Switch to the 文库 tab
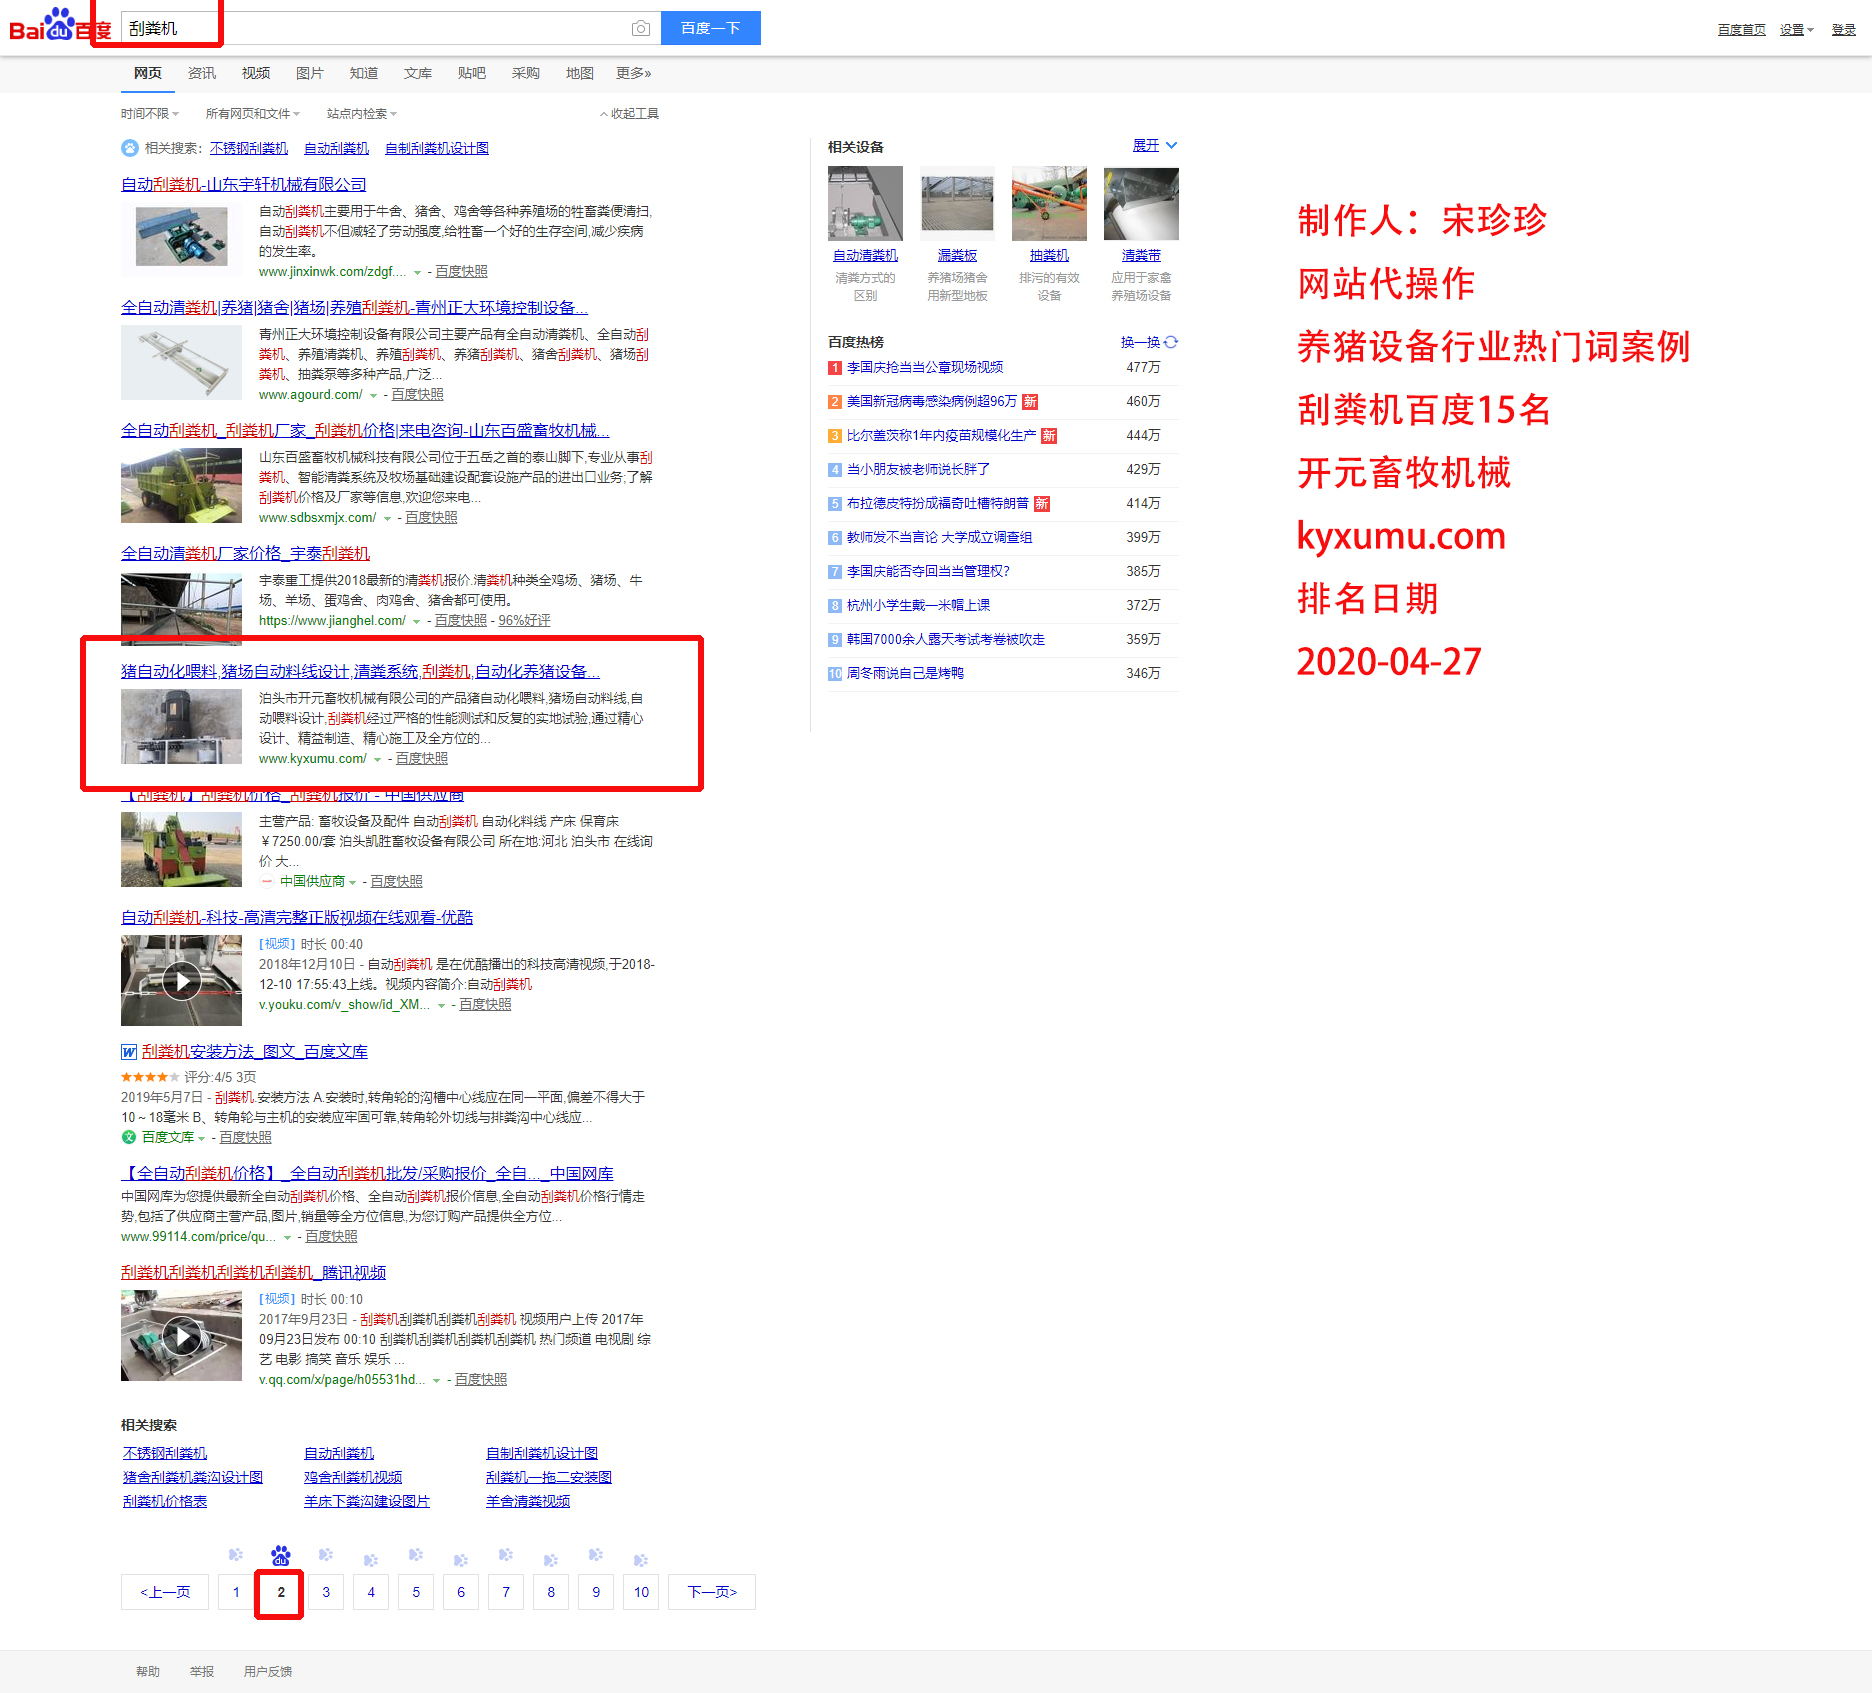1872x1693 pixels. 418,73
